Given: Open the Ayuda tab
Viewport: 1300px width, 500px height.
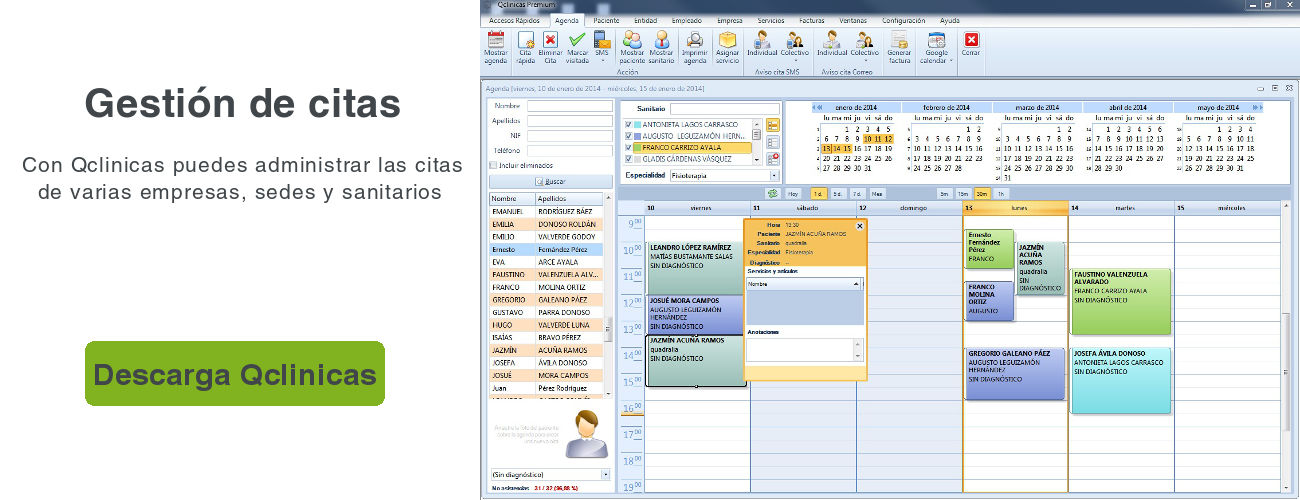Looking at the screenshot, I should point(949,20).
